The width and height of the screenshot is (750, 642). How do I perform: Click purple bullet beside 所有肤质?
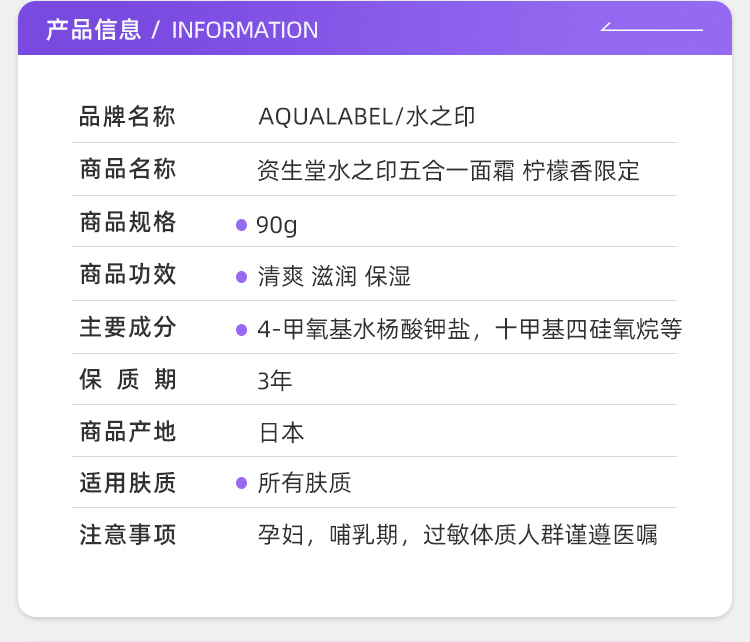tap(242, 483)
